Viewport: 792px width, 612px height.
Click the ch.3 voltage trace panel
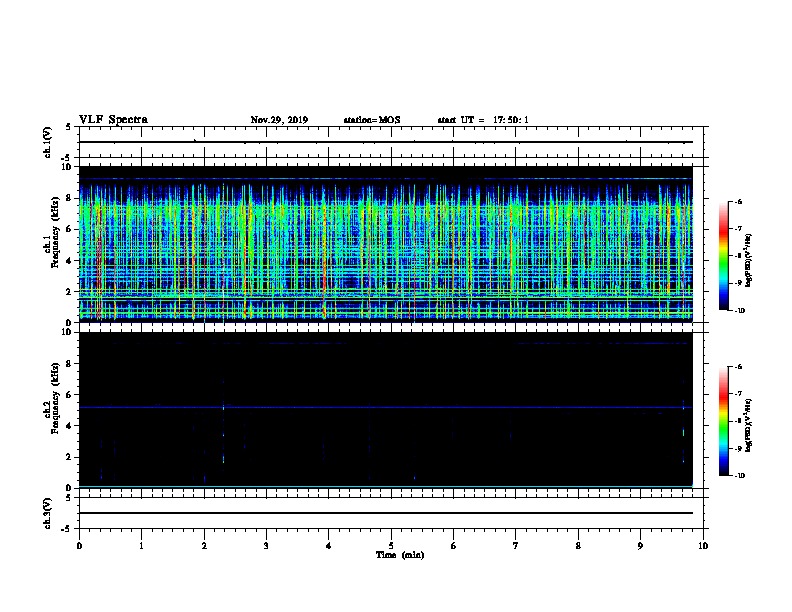391,513
